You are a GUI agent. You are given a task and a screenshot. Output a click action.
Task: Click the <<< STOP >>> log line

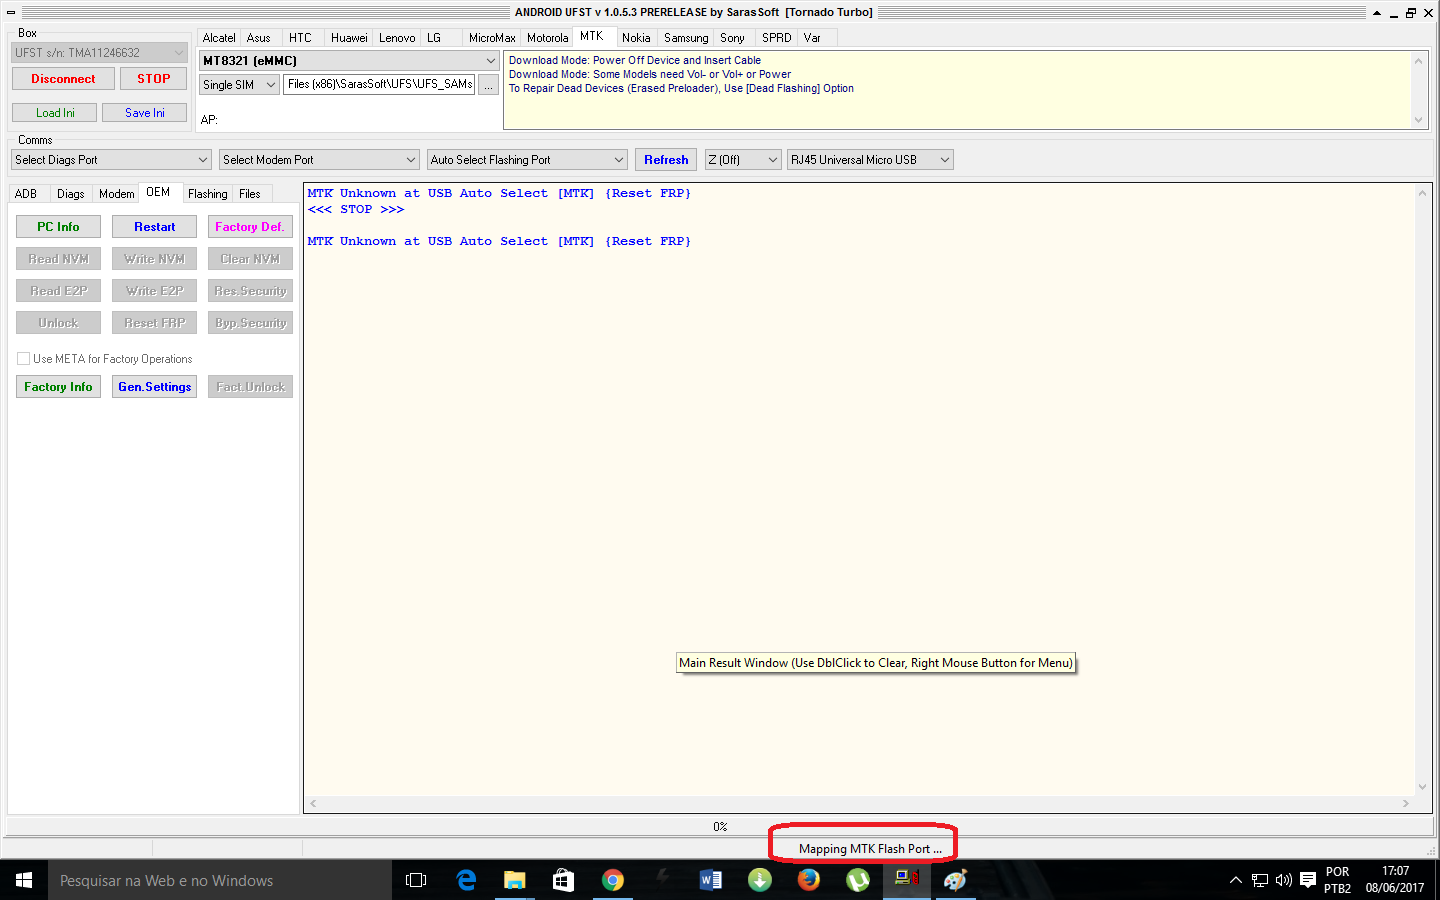[356, 209]
